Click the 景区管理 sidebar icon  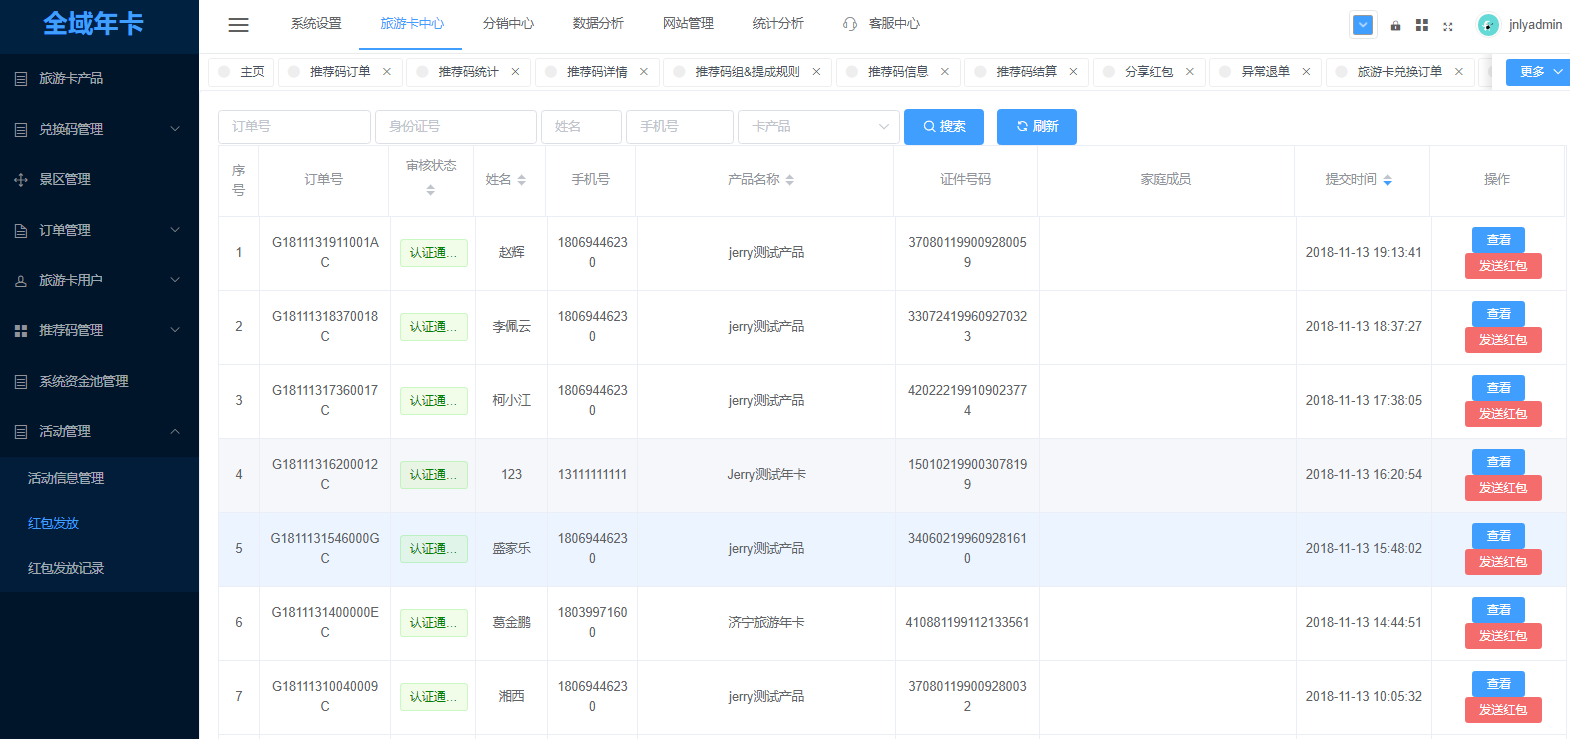(21, 180)
